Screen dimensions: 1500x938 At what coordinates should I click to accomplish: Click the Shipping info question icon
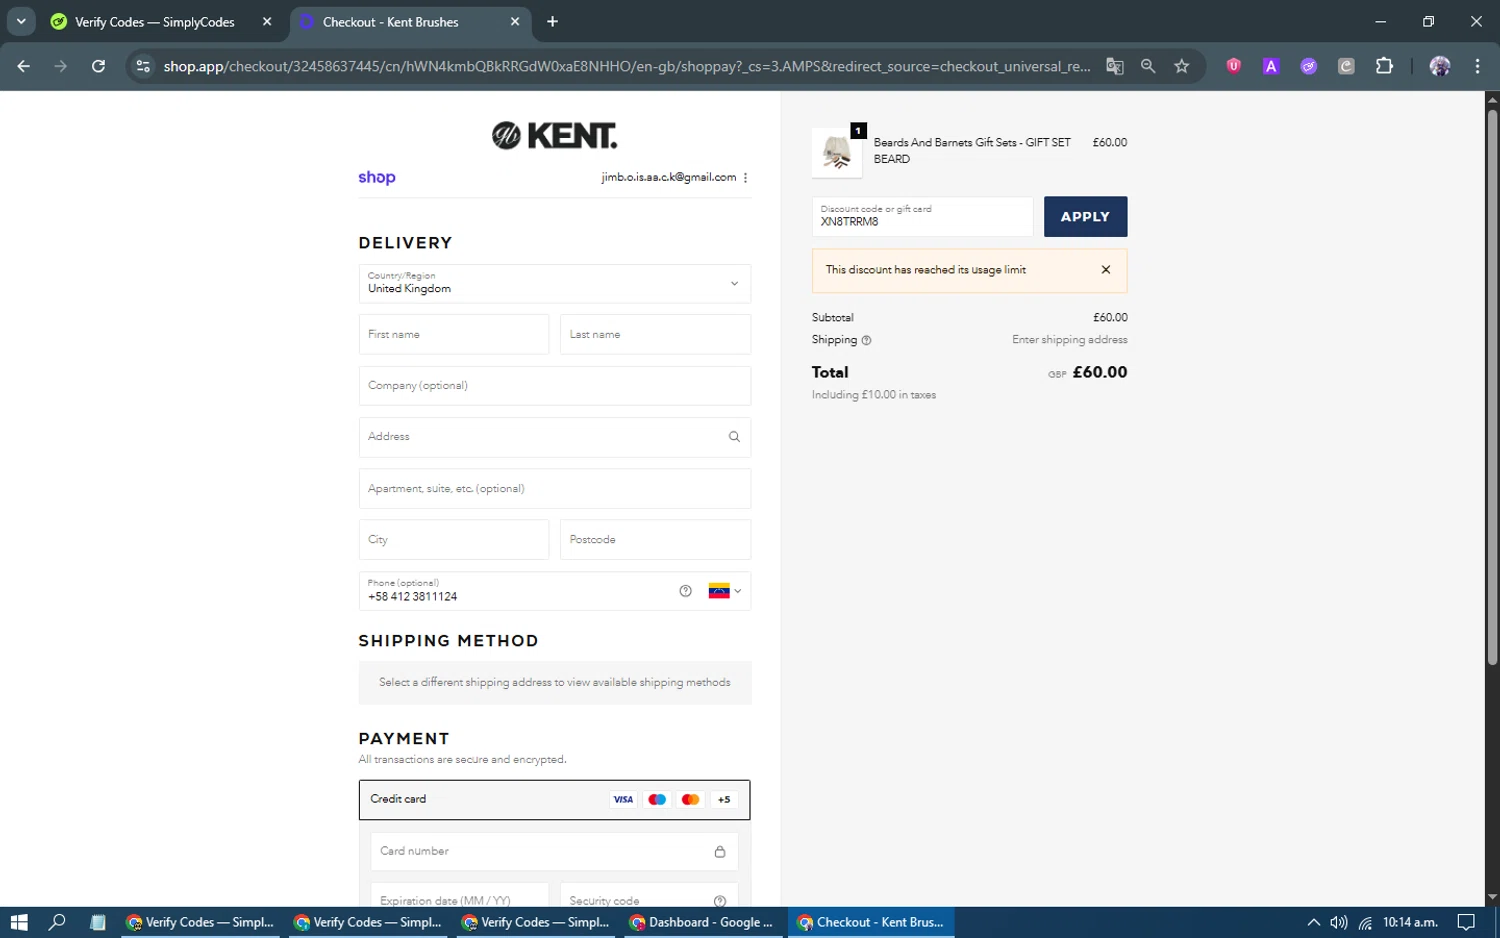coord(866,340)
